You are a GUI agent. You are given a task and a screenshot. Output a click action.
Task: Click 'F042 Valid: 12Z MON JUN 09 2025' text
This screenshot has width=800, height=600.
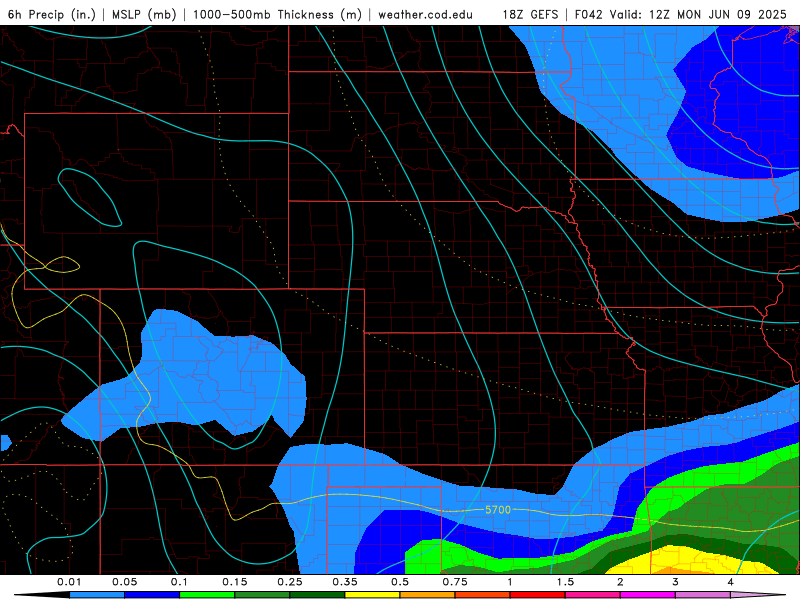click(681, 14)
